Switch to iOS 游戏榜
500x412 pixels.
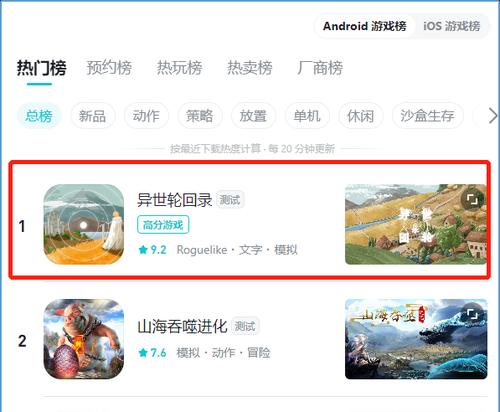click(452, 26)
